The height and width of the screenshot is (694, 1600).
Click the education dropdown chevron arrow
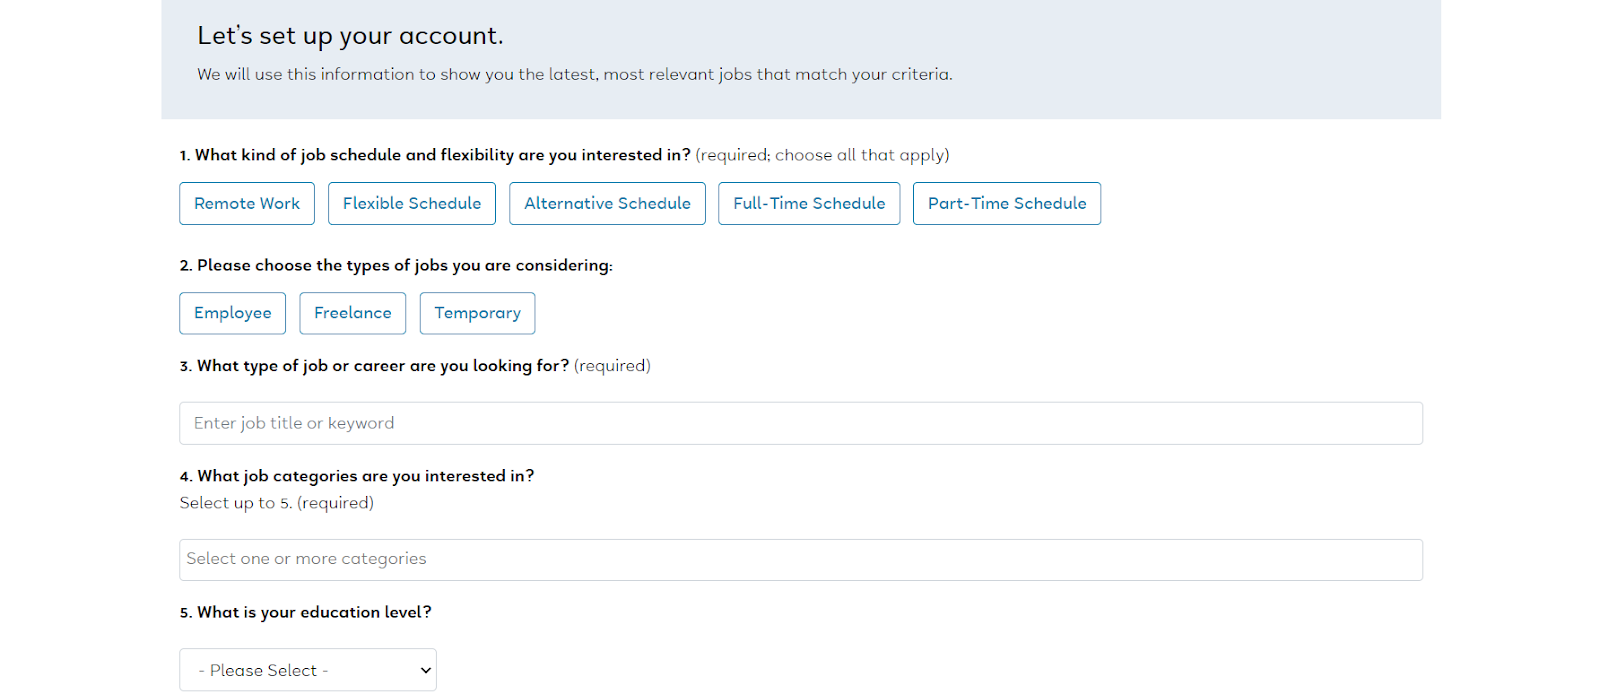pyautogui.click(x=426, y=670)
